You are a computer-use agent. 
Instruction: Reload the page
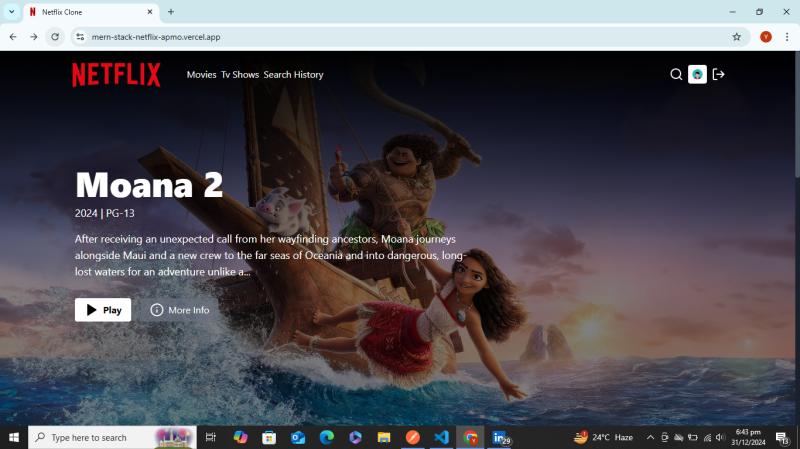click(x=55, y=37)
